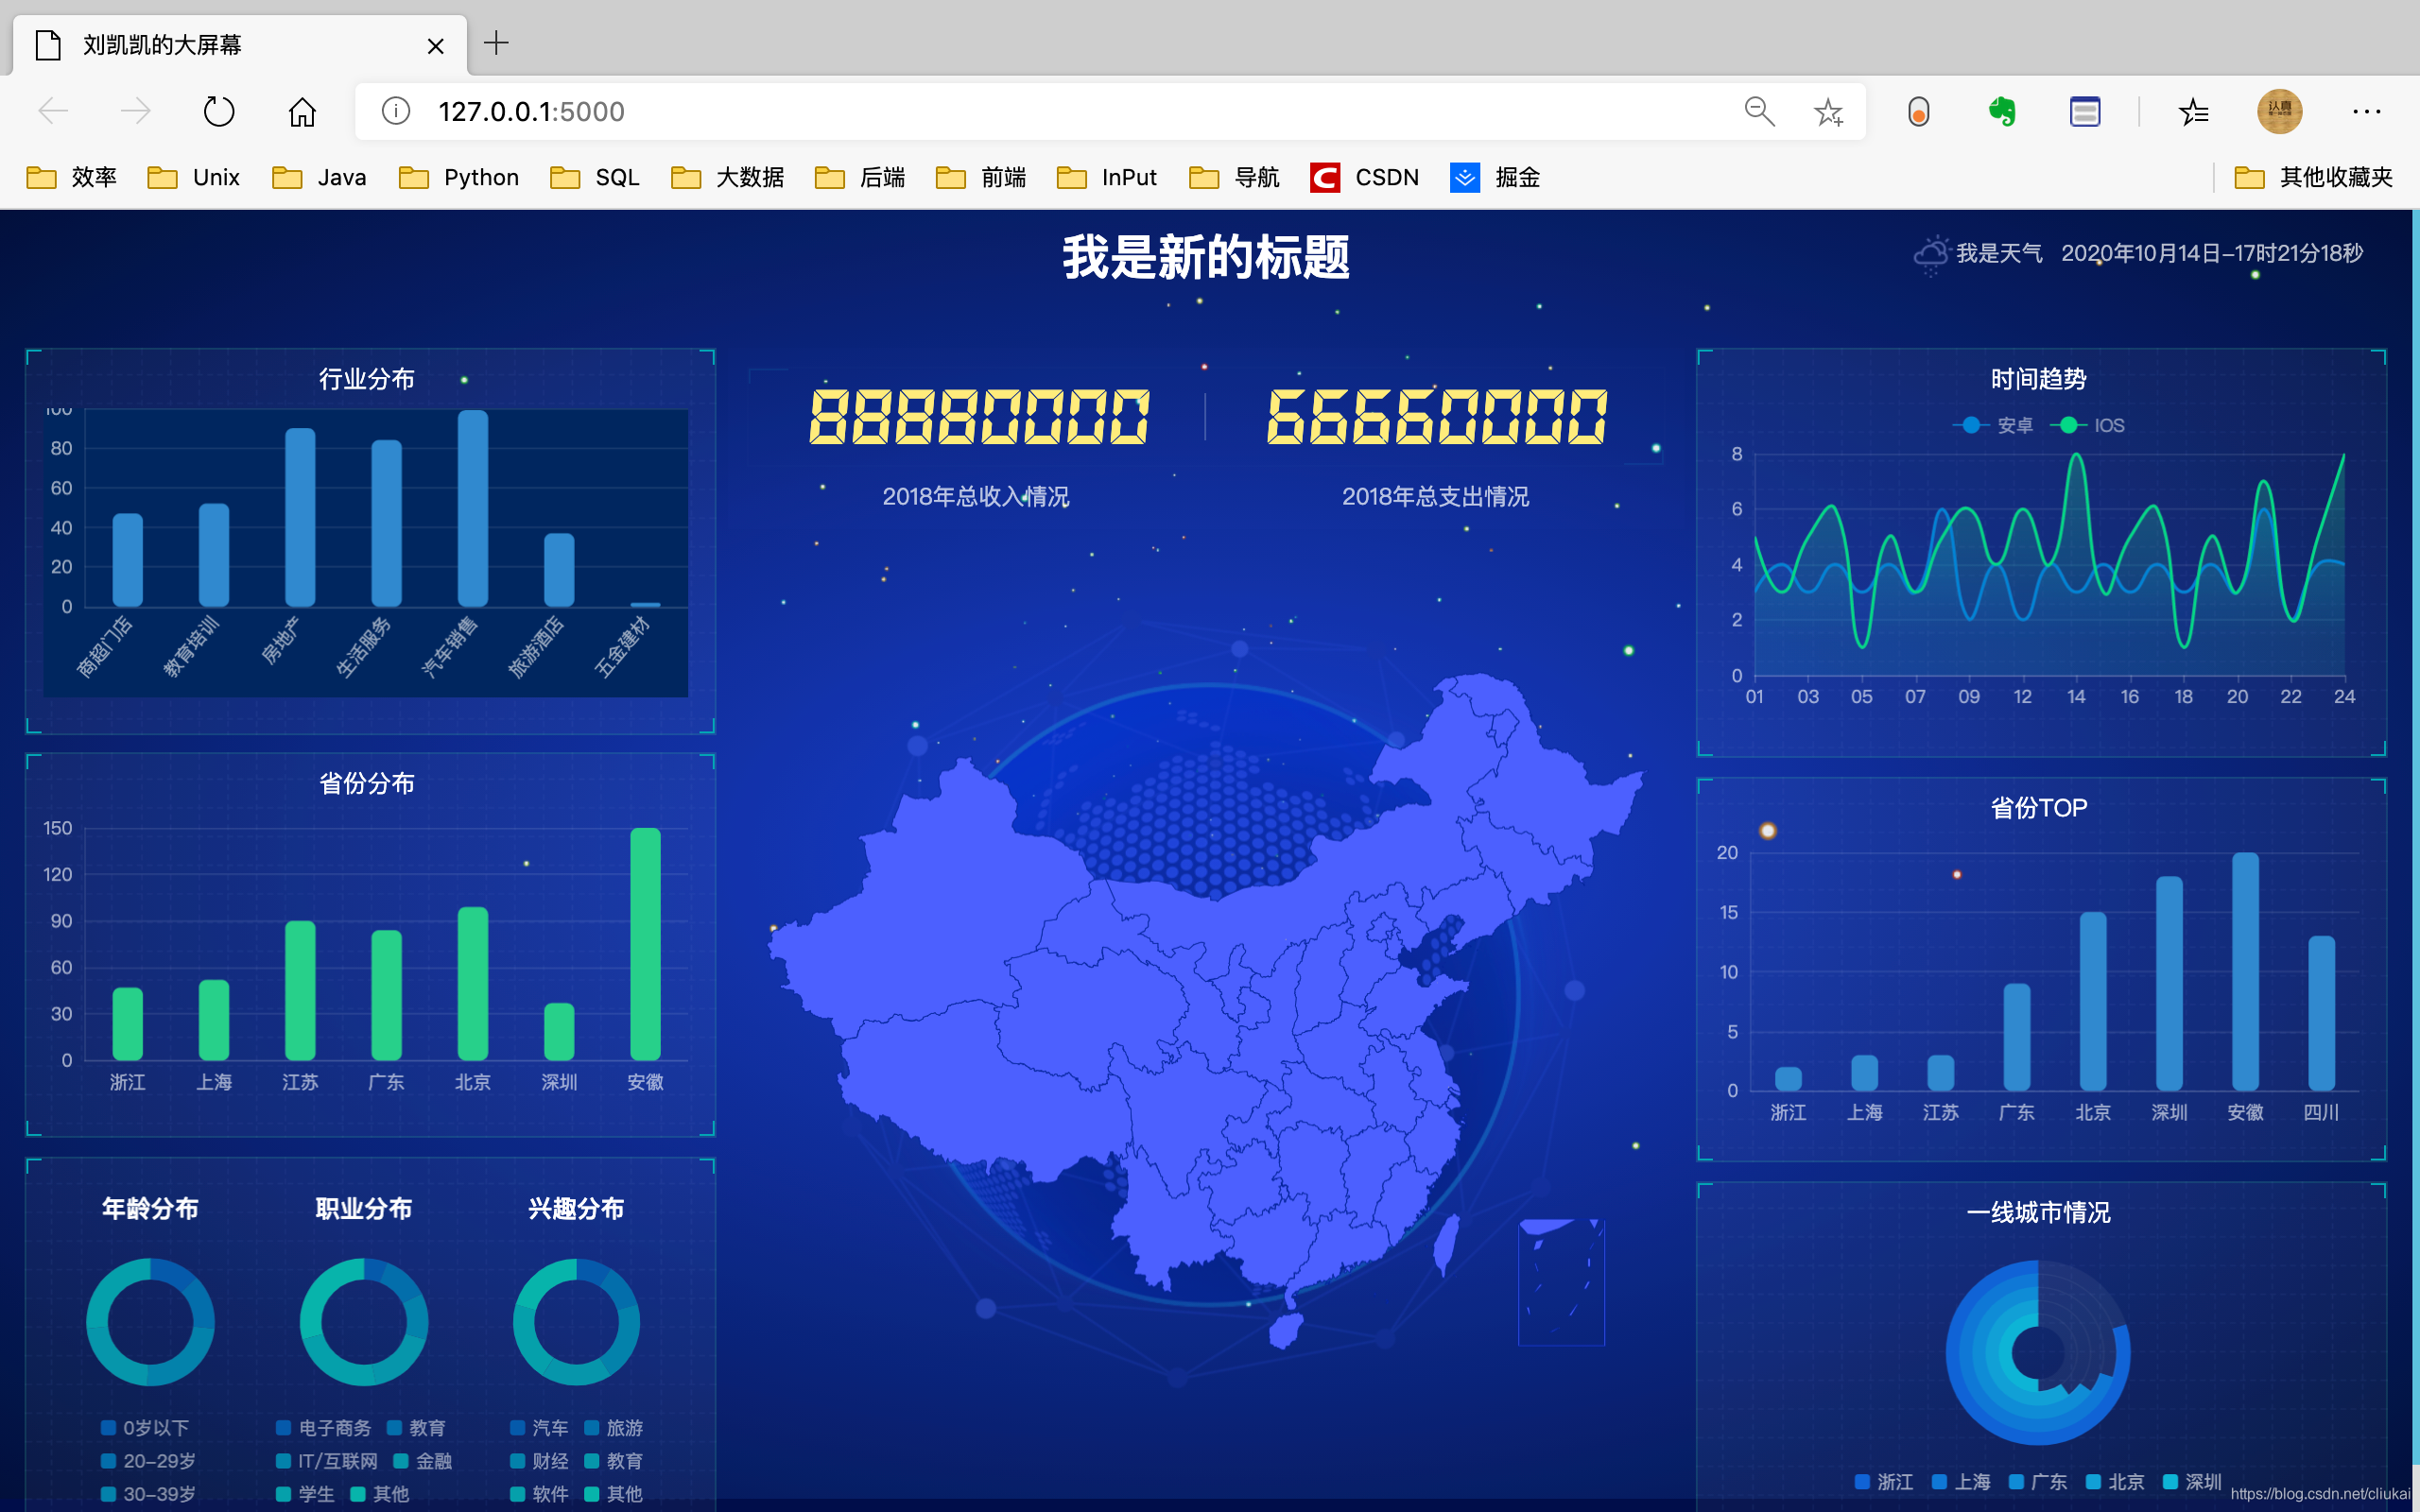Expand the Python bookmark folder
The image size is (2420, 1512).
point(458,178)
